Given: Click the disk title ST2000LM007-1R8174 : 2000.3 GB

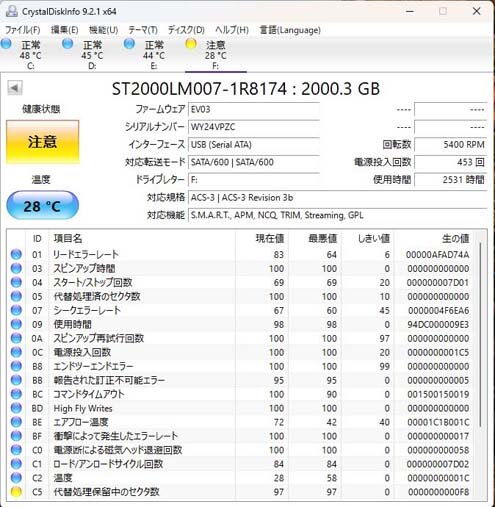Looking at the screenshot, I should coord(246,89).
